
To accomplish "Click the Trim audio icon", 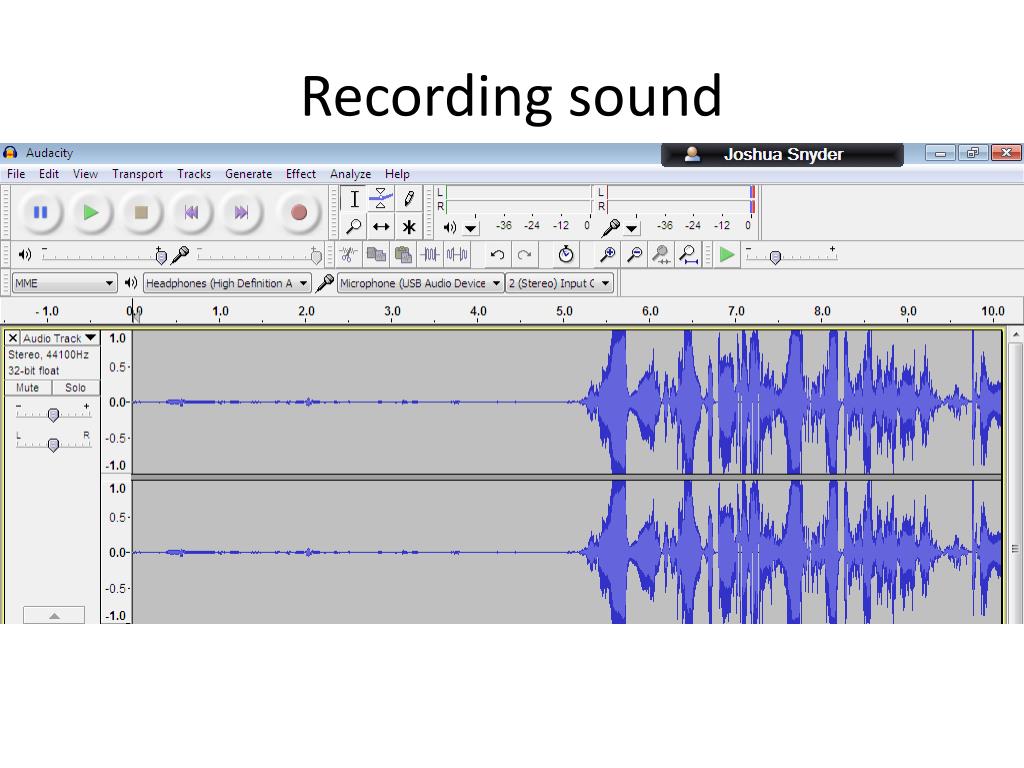I will pos(430,254).
